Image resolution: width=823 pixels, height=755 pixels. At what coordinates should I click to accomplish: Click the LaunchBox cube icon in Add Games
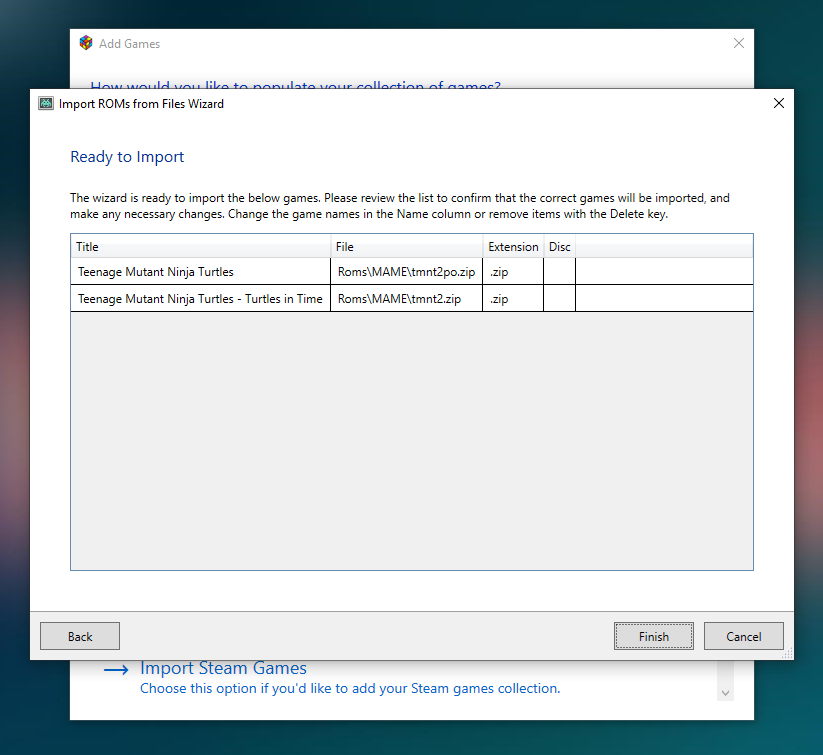click(x=86, y=43)
